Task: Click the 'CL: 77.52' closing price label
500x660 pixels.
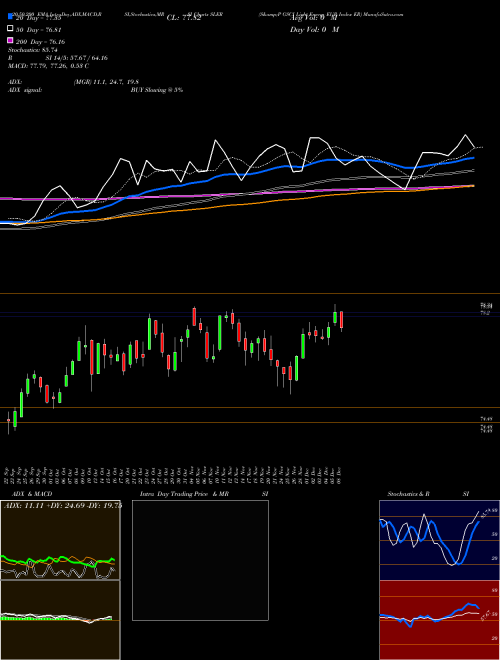Action: tap(184, 18)
